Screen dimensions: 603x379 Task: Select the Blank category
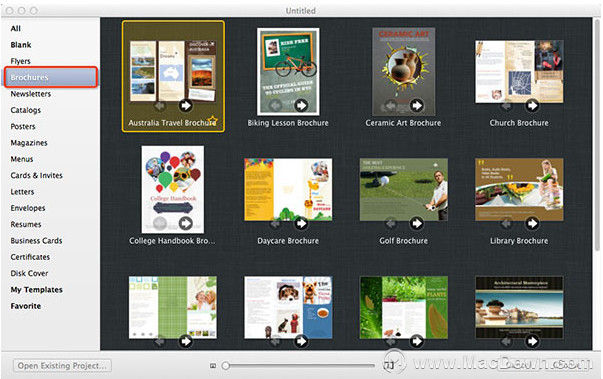pos(21,45)
